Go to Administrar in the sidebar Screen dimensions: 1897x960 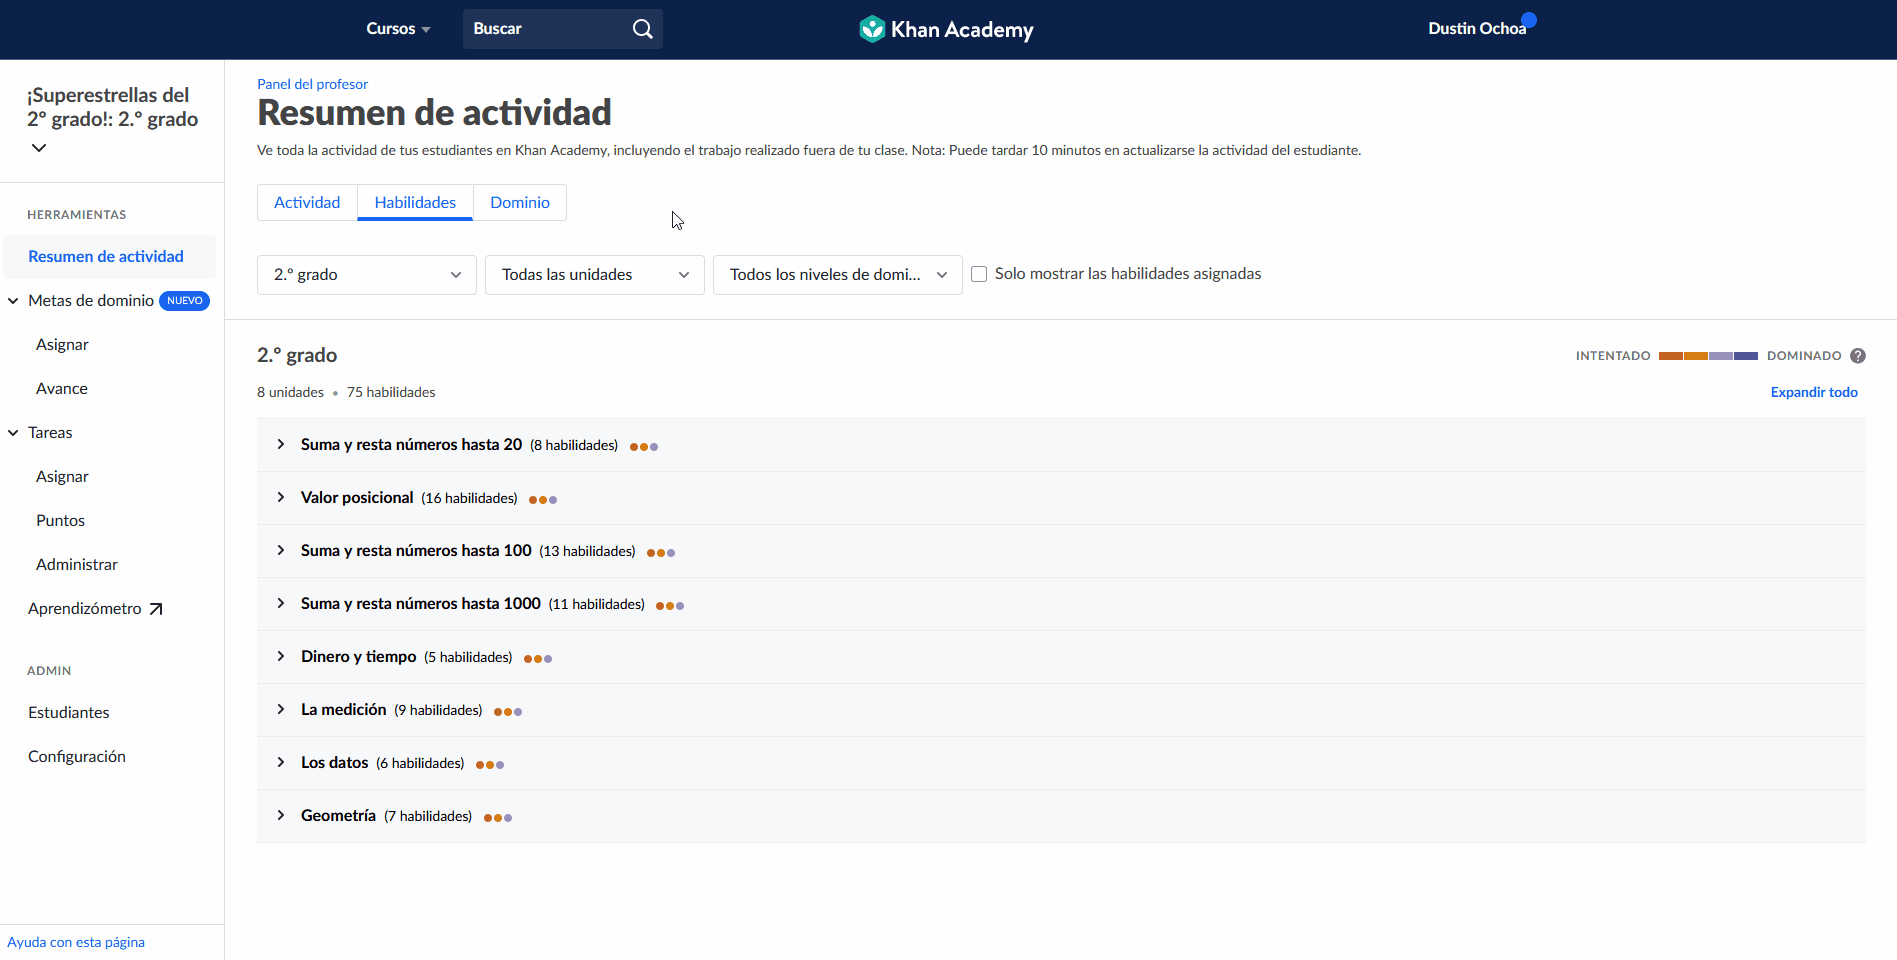pyautogui.click(x=77, y=565)
